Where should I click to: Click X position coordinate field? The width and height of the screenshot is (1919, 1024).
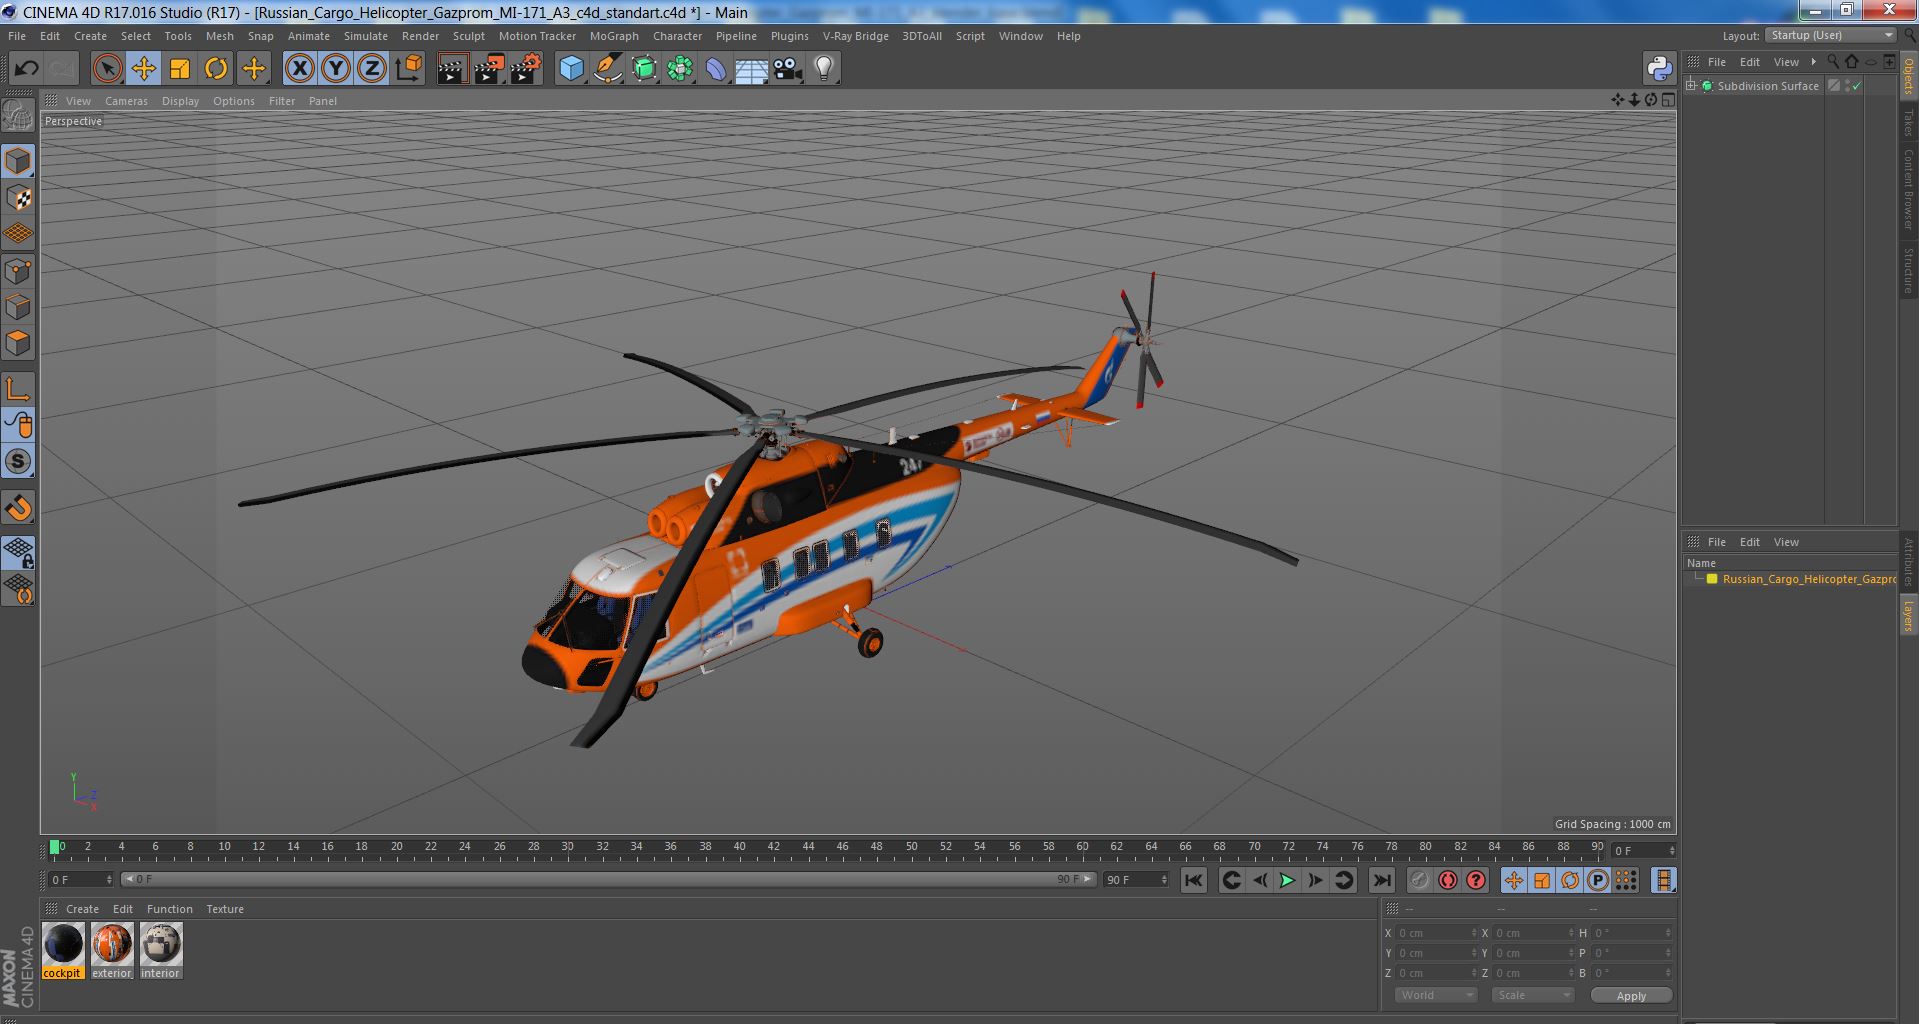click(x=1435, y=933)
